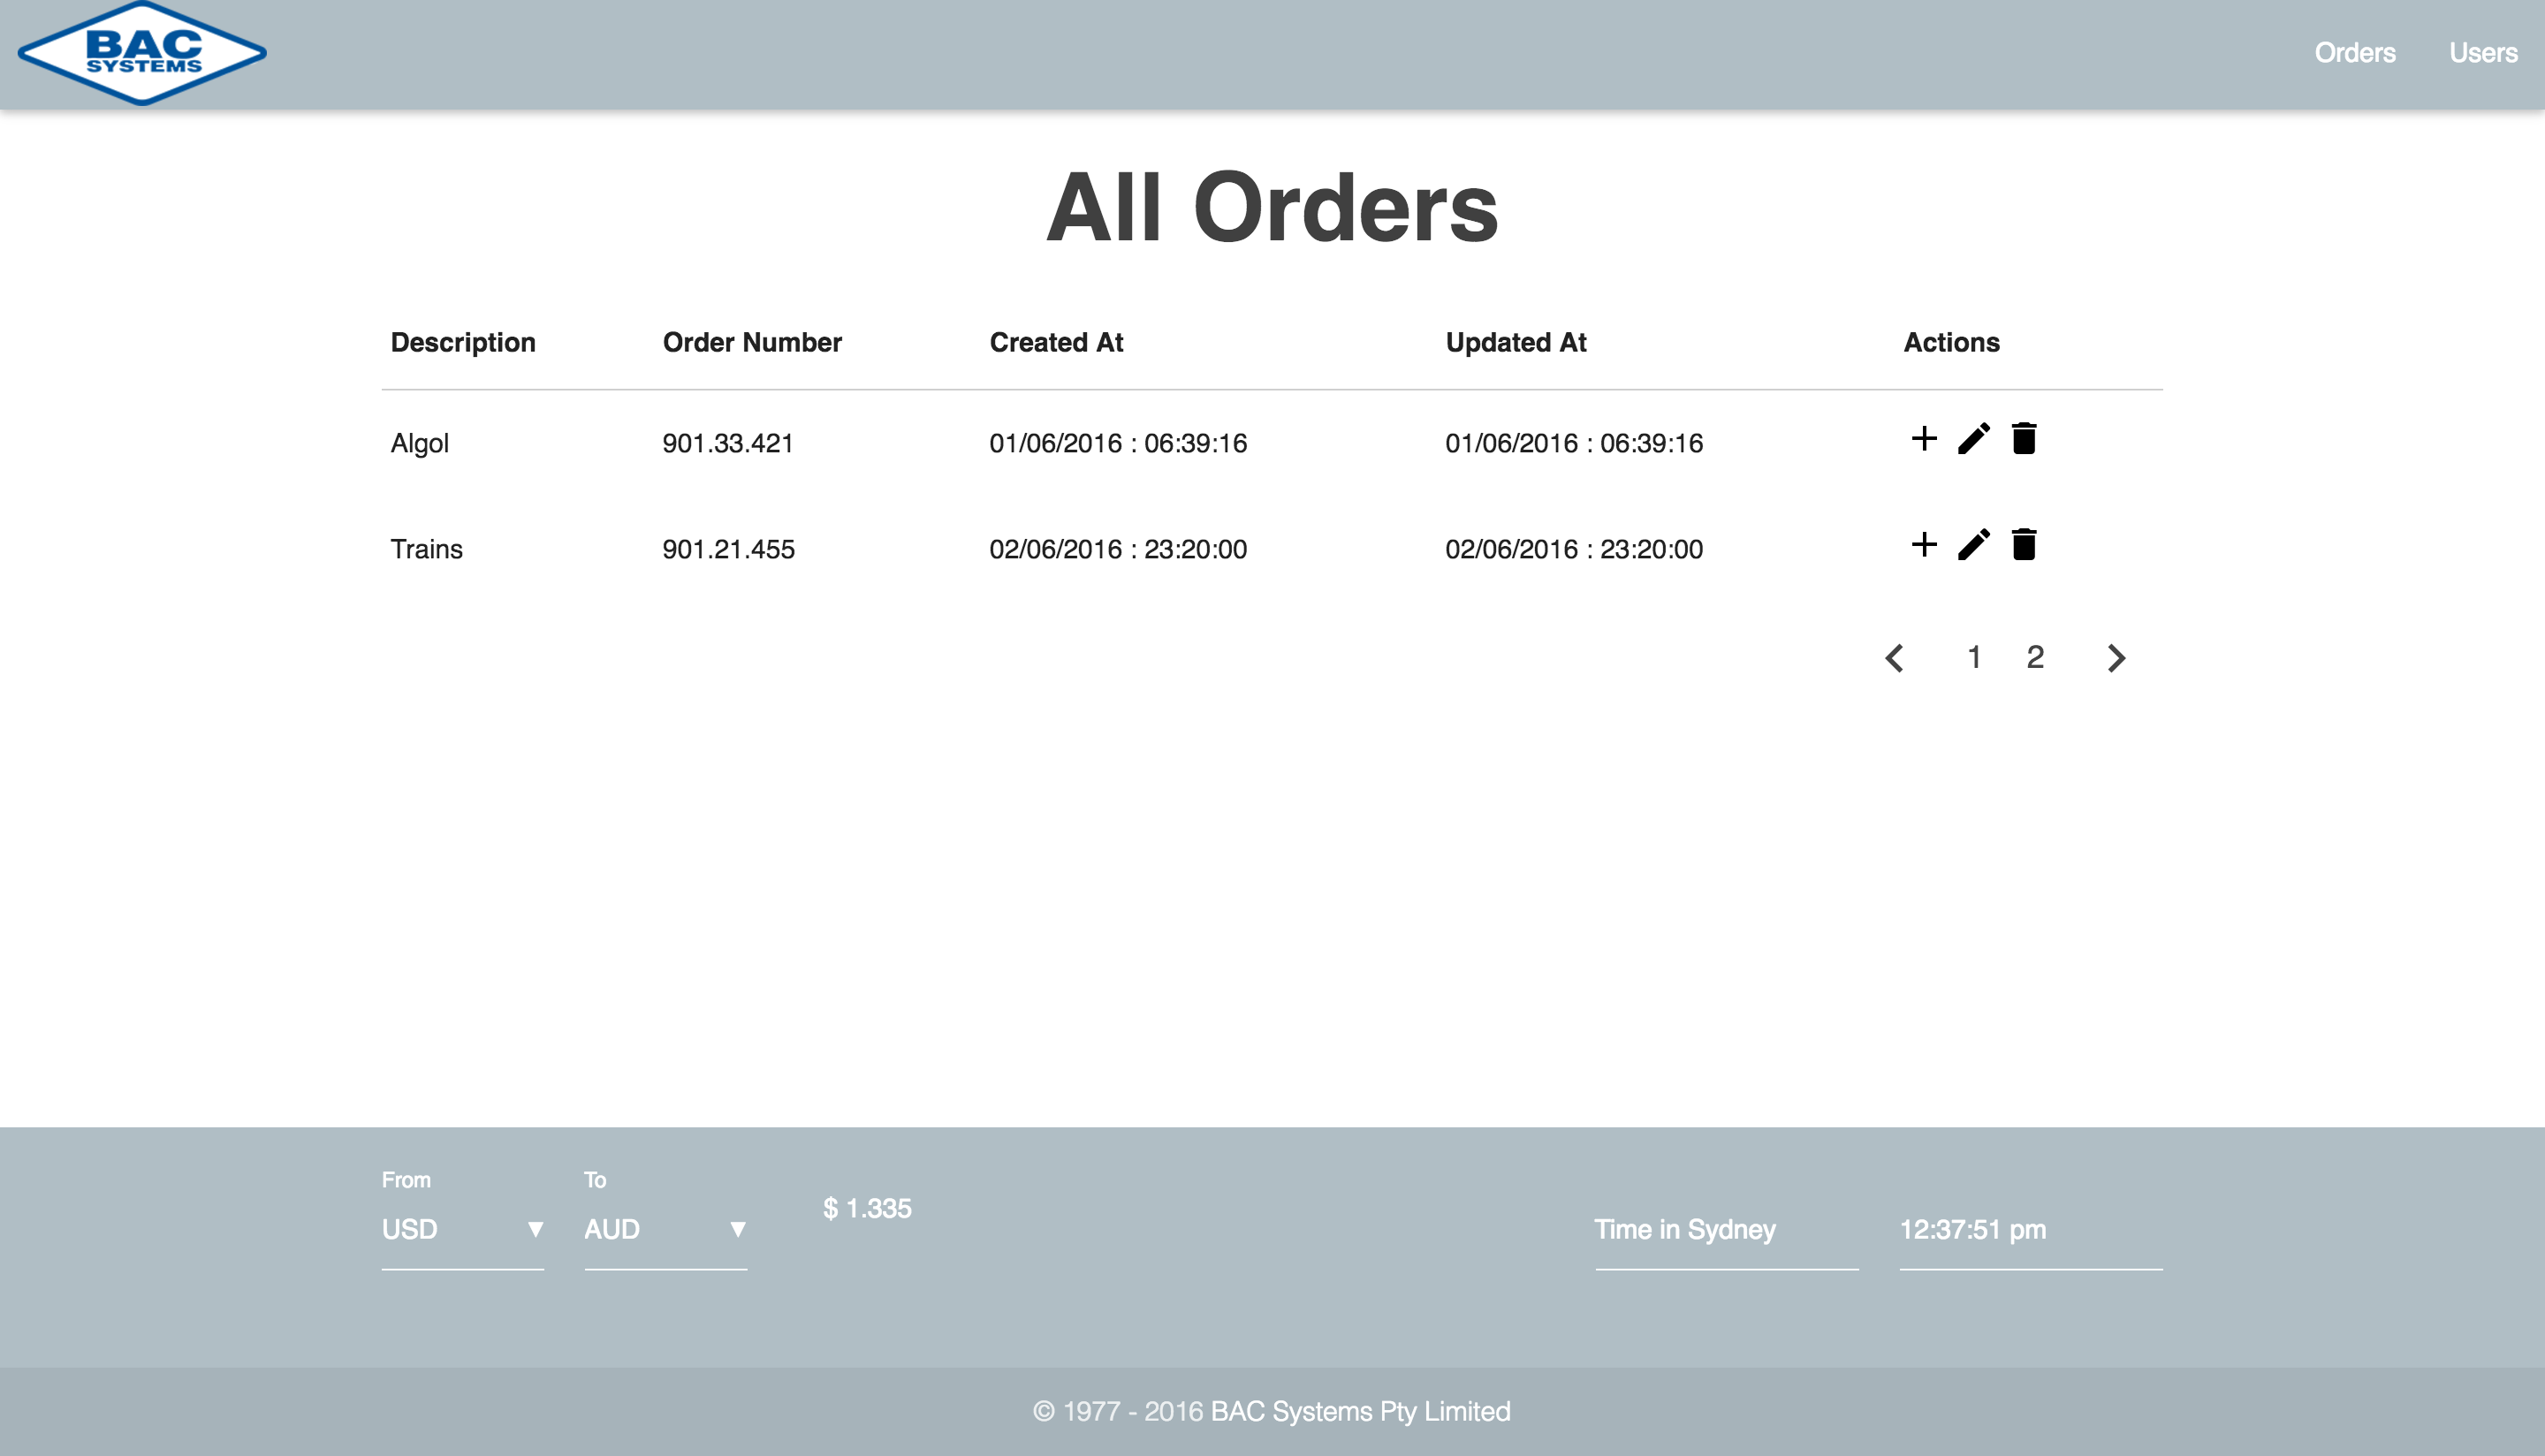
Task: Open the Users menu item
Action: click(x=2482, y=53)
